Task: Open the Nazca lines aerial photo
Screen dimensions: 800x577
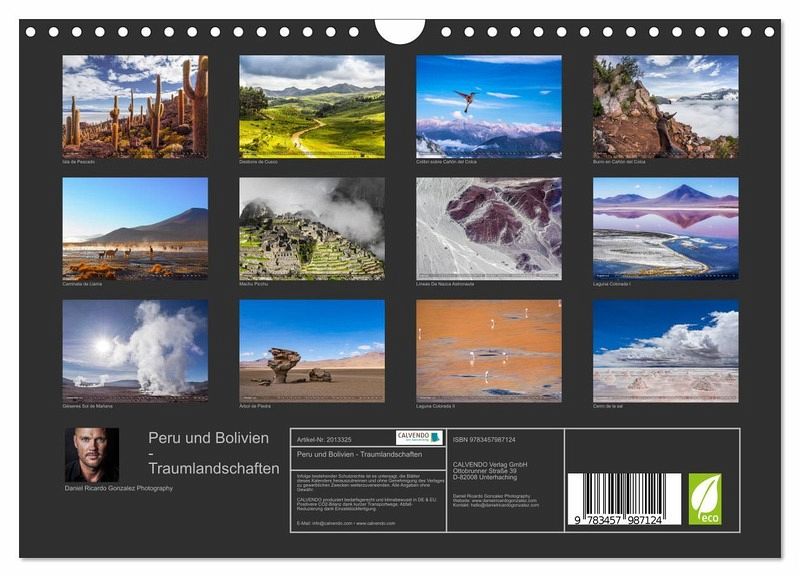Action: [x=489, y=229]
